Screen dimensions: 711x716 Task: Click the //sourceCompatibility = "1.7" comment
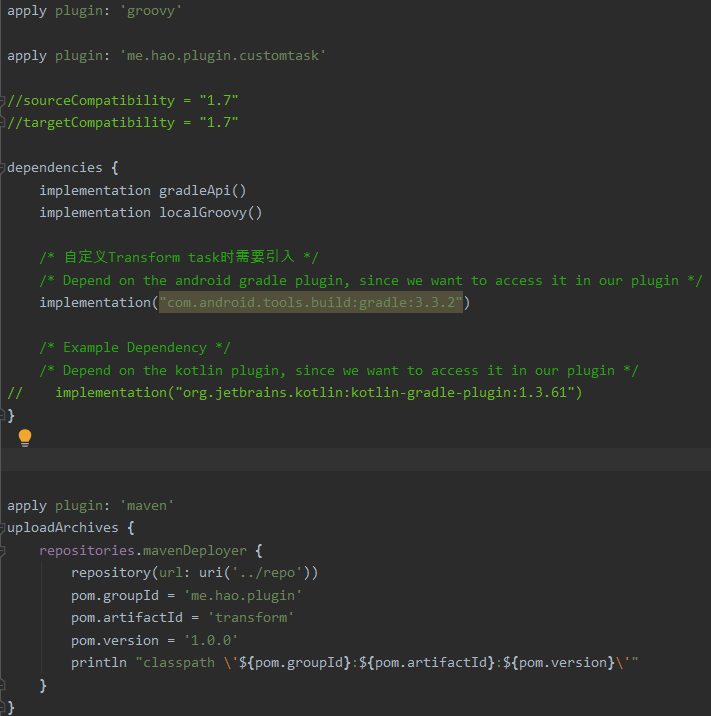pos(123,100)
